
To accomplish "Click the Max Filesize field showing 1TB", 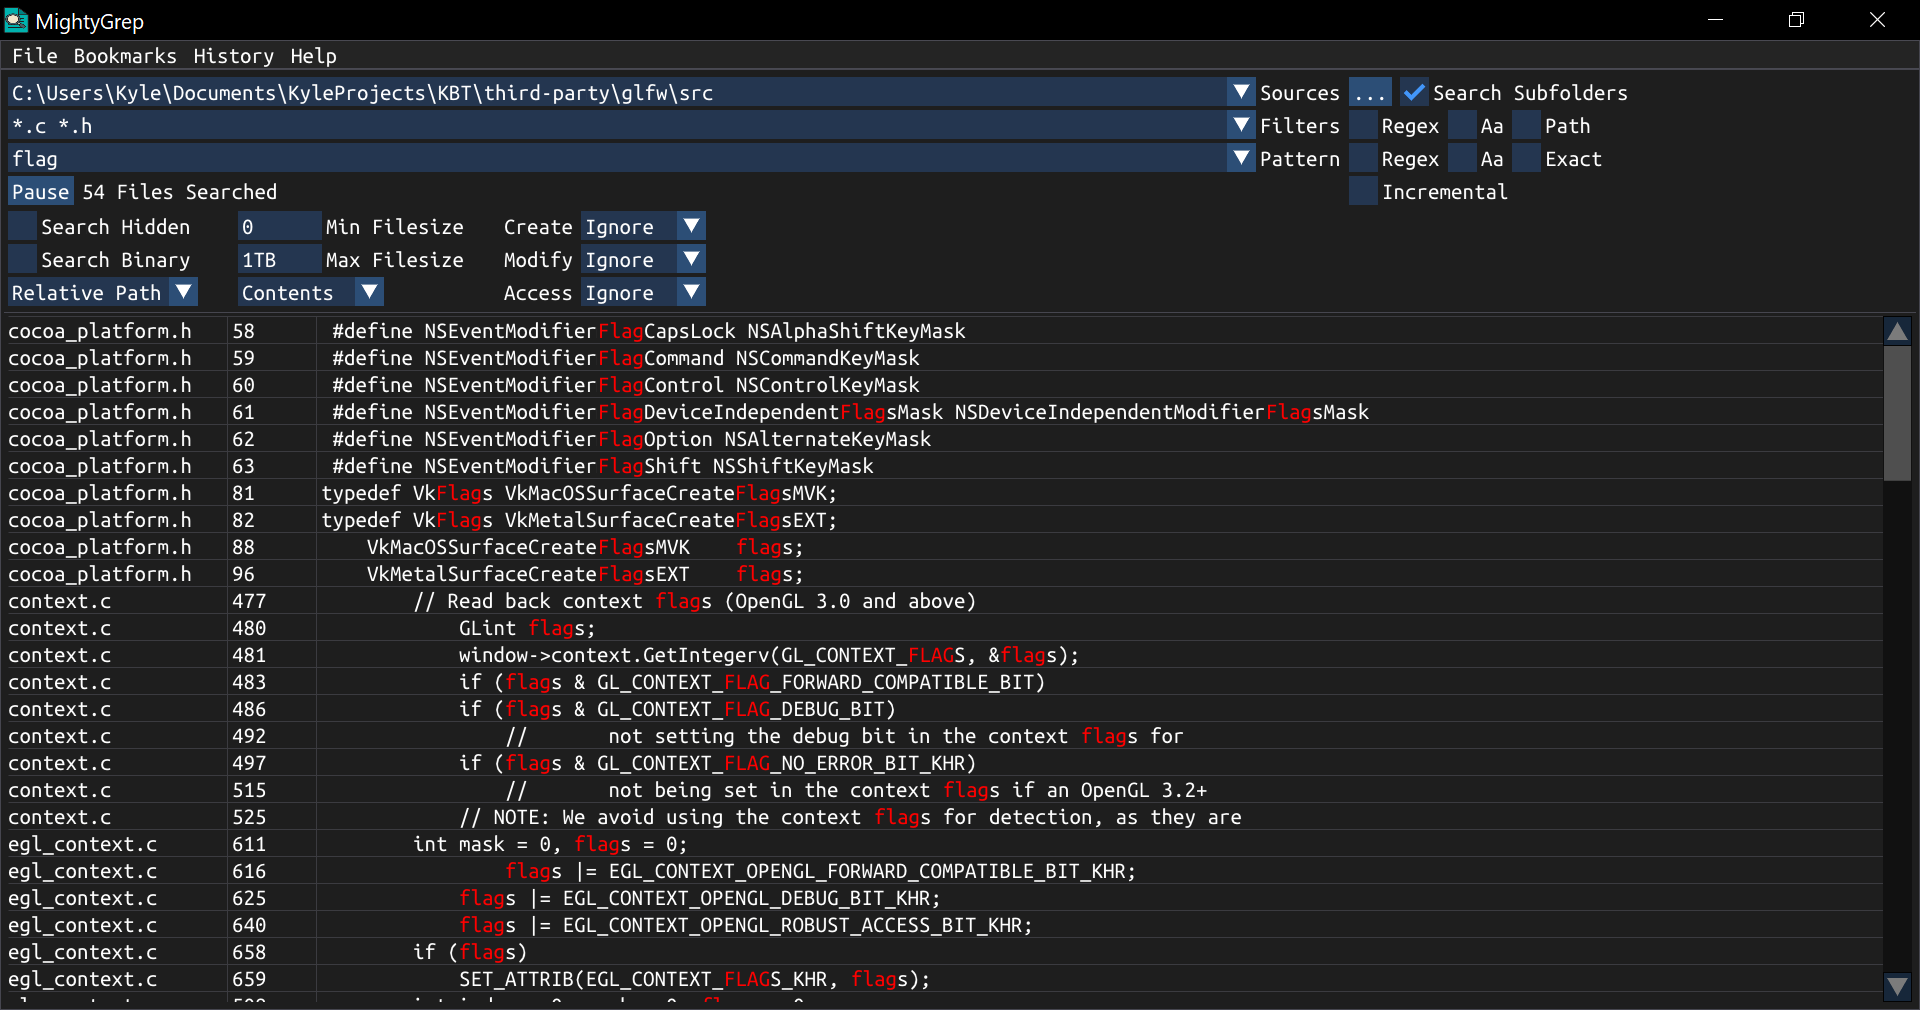I will (280, 260).
